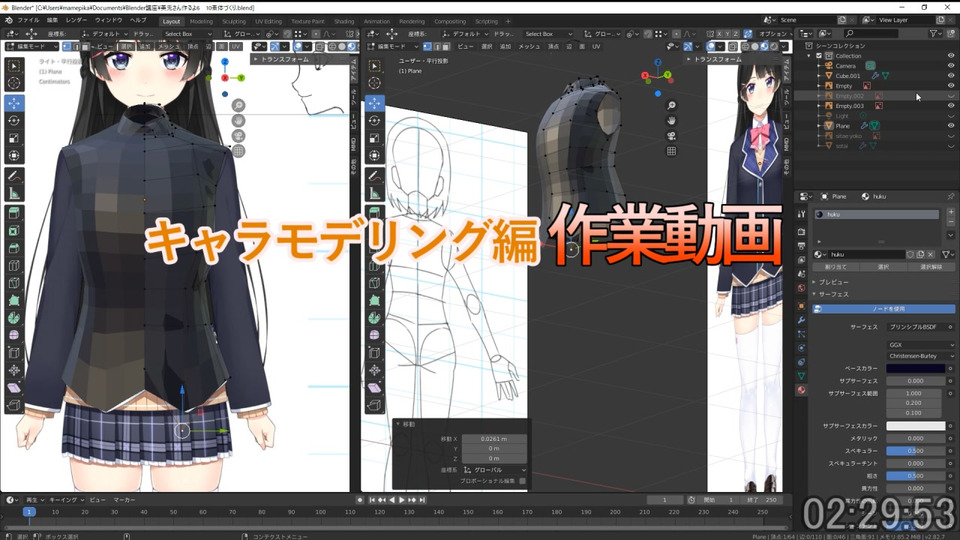Open the Window menu
The width and height of the screenshot is (960, 540).
(x=108, y=20)
